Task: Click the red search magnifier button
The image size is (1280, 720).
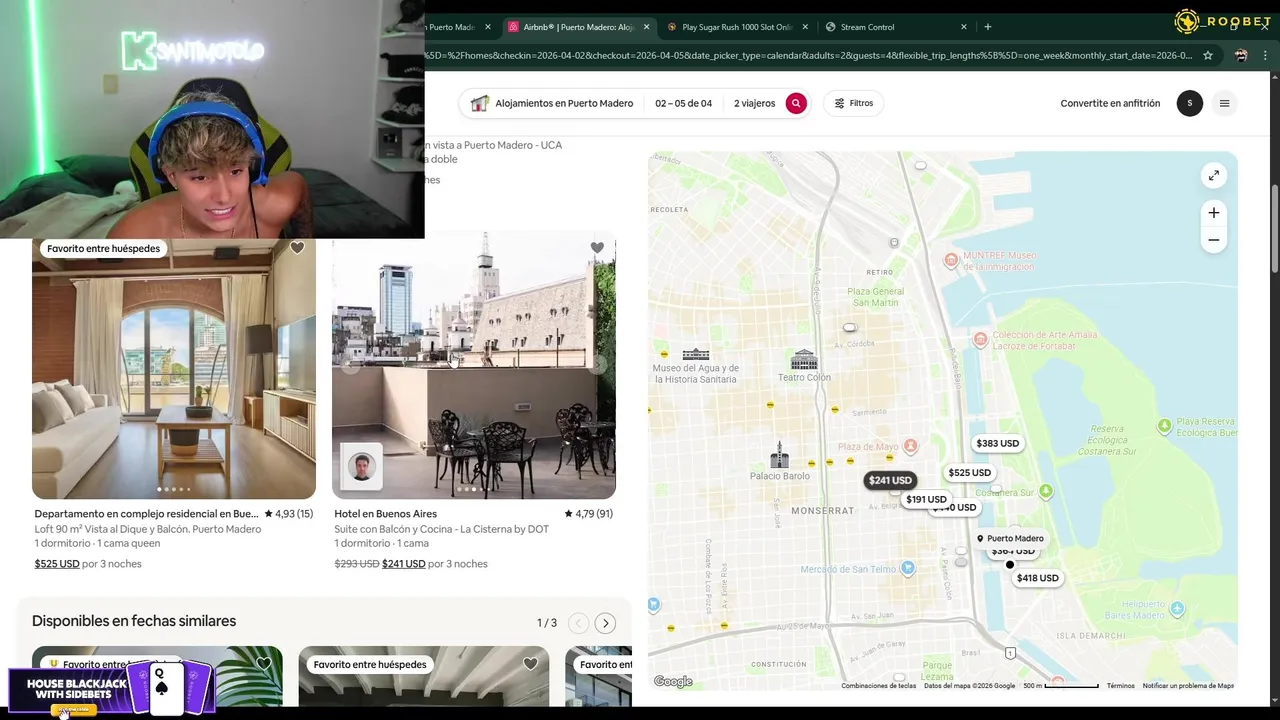Action: point(796,103)
